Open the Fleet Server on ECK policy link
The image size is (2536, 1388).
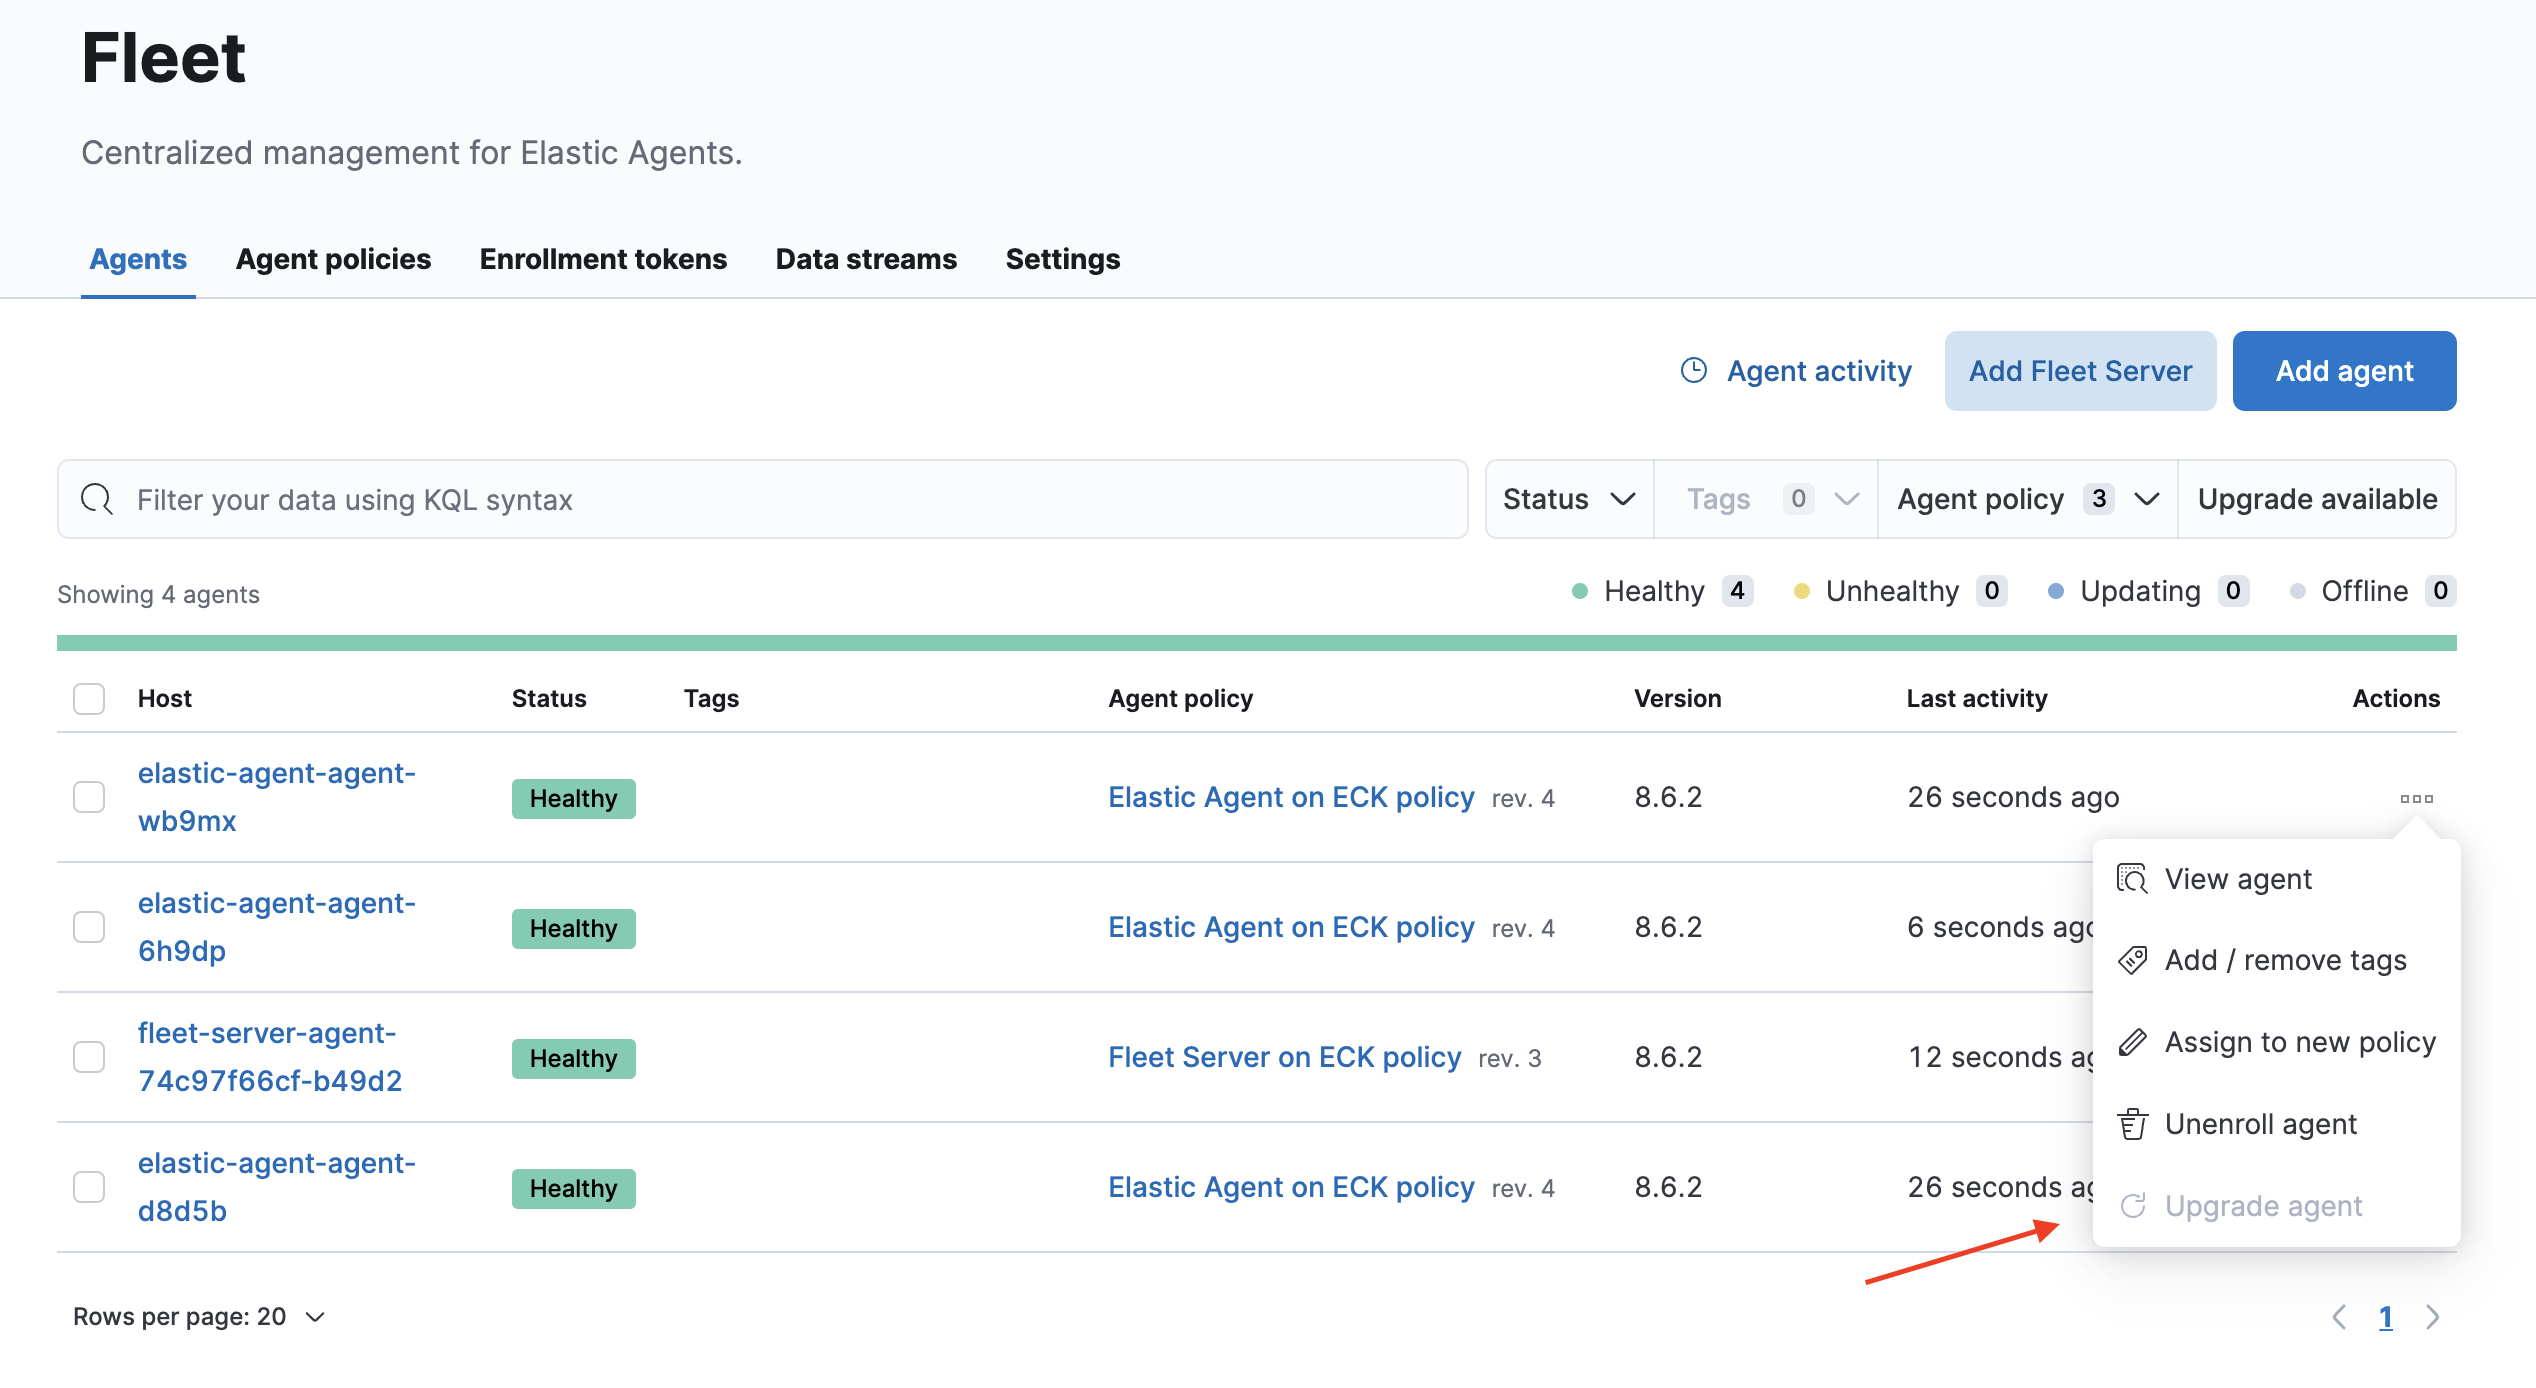pos(1284,1057)
